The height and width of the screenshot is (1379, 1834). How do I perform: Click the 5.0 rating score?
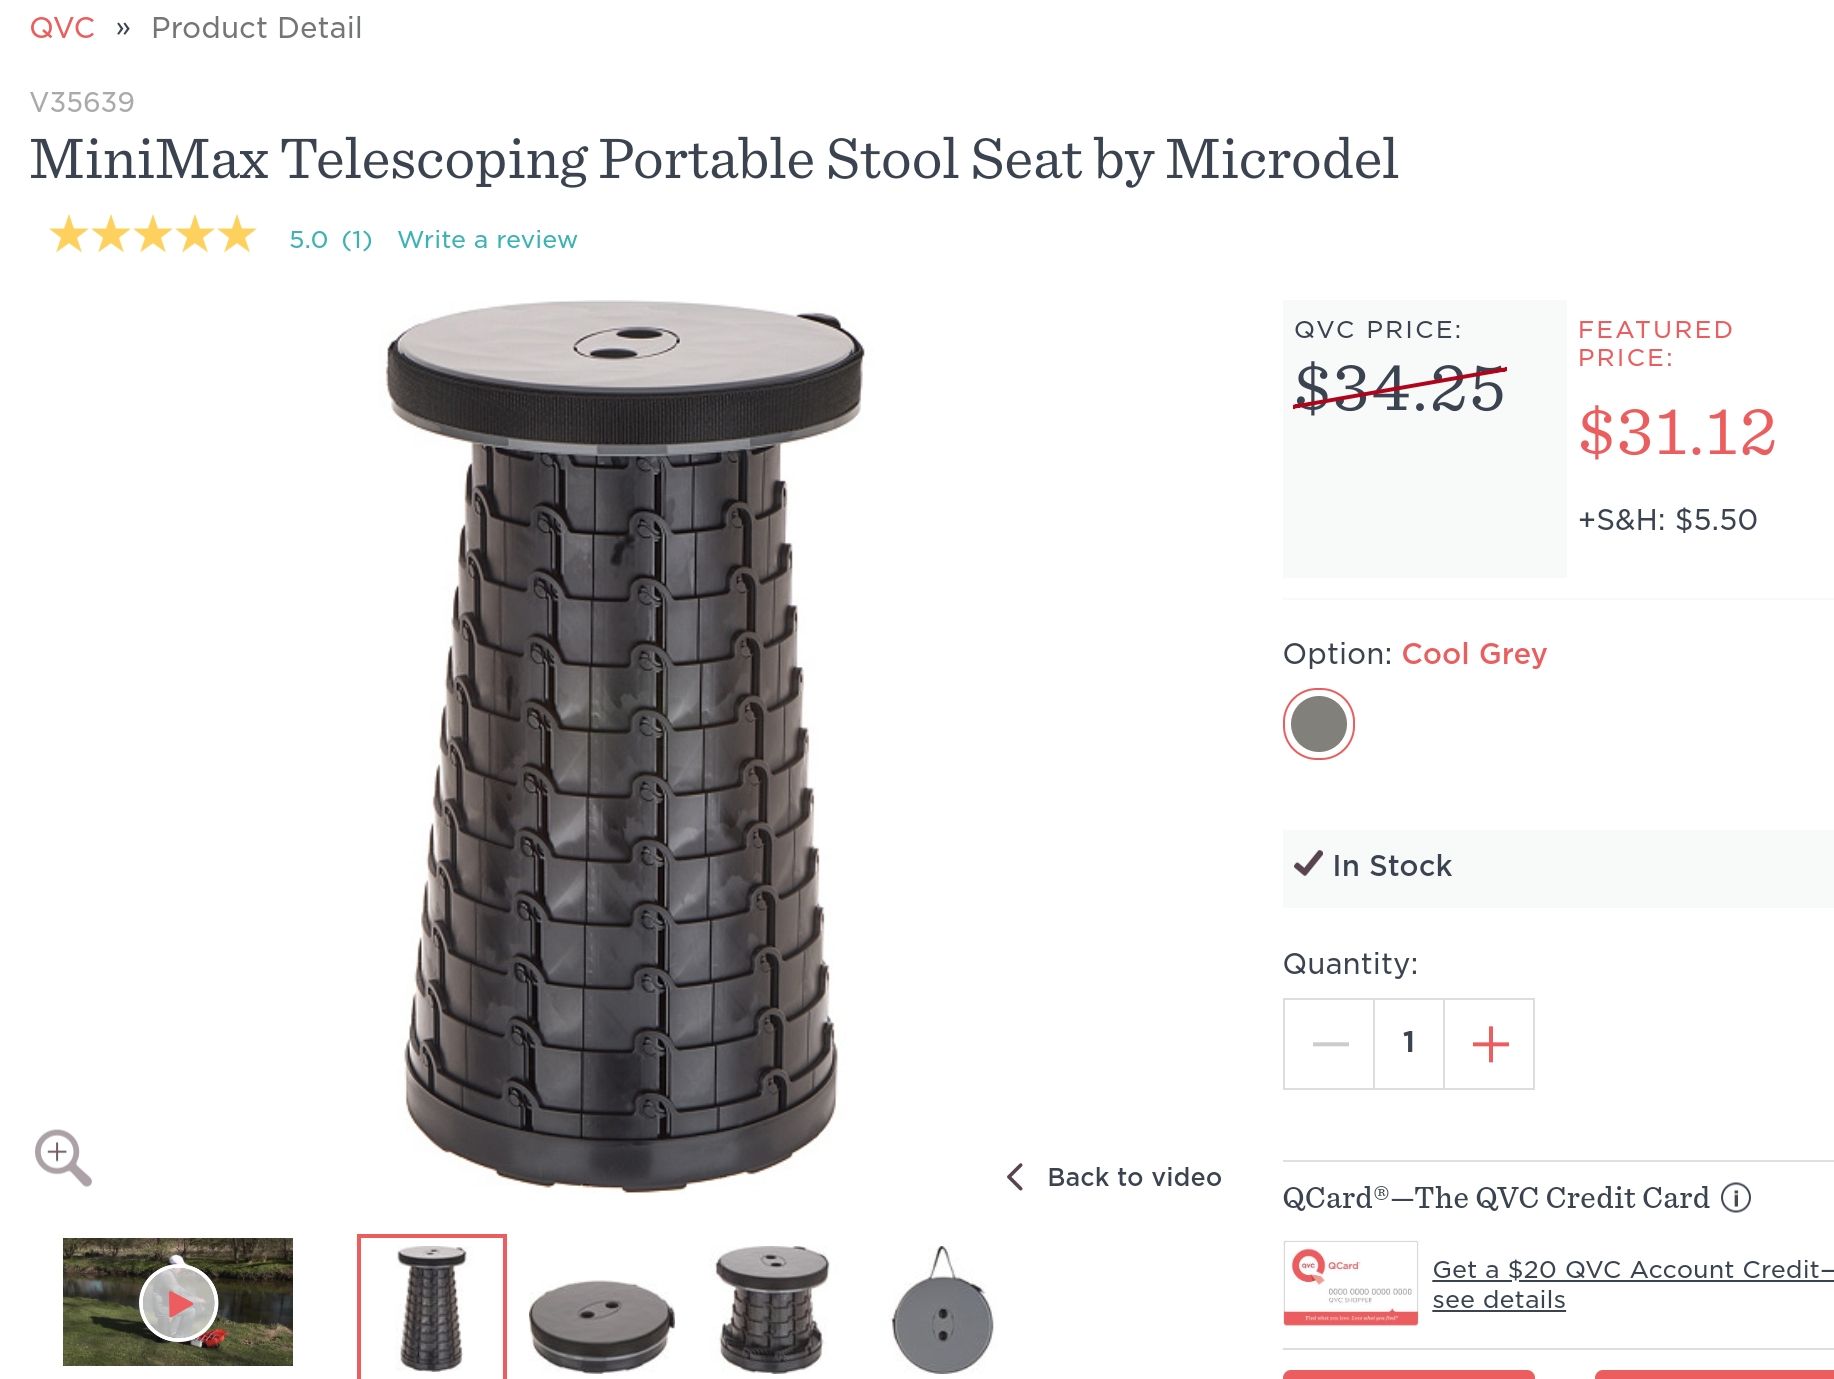click(308, 240)
